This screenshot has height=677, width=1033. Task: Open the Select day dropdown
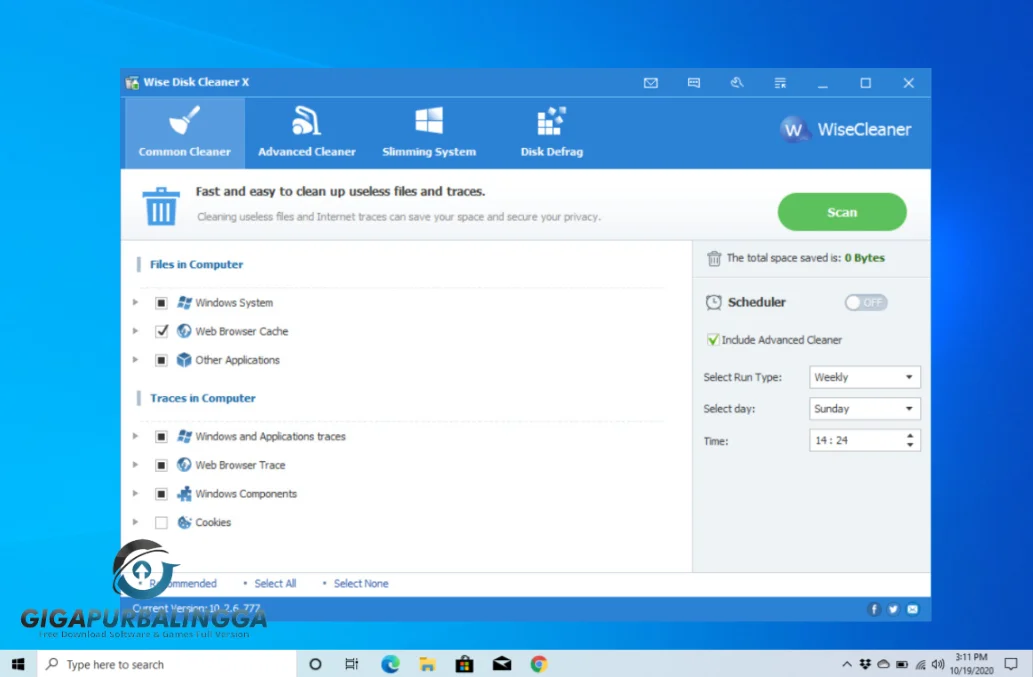864,409
